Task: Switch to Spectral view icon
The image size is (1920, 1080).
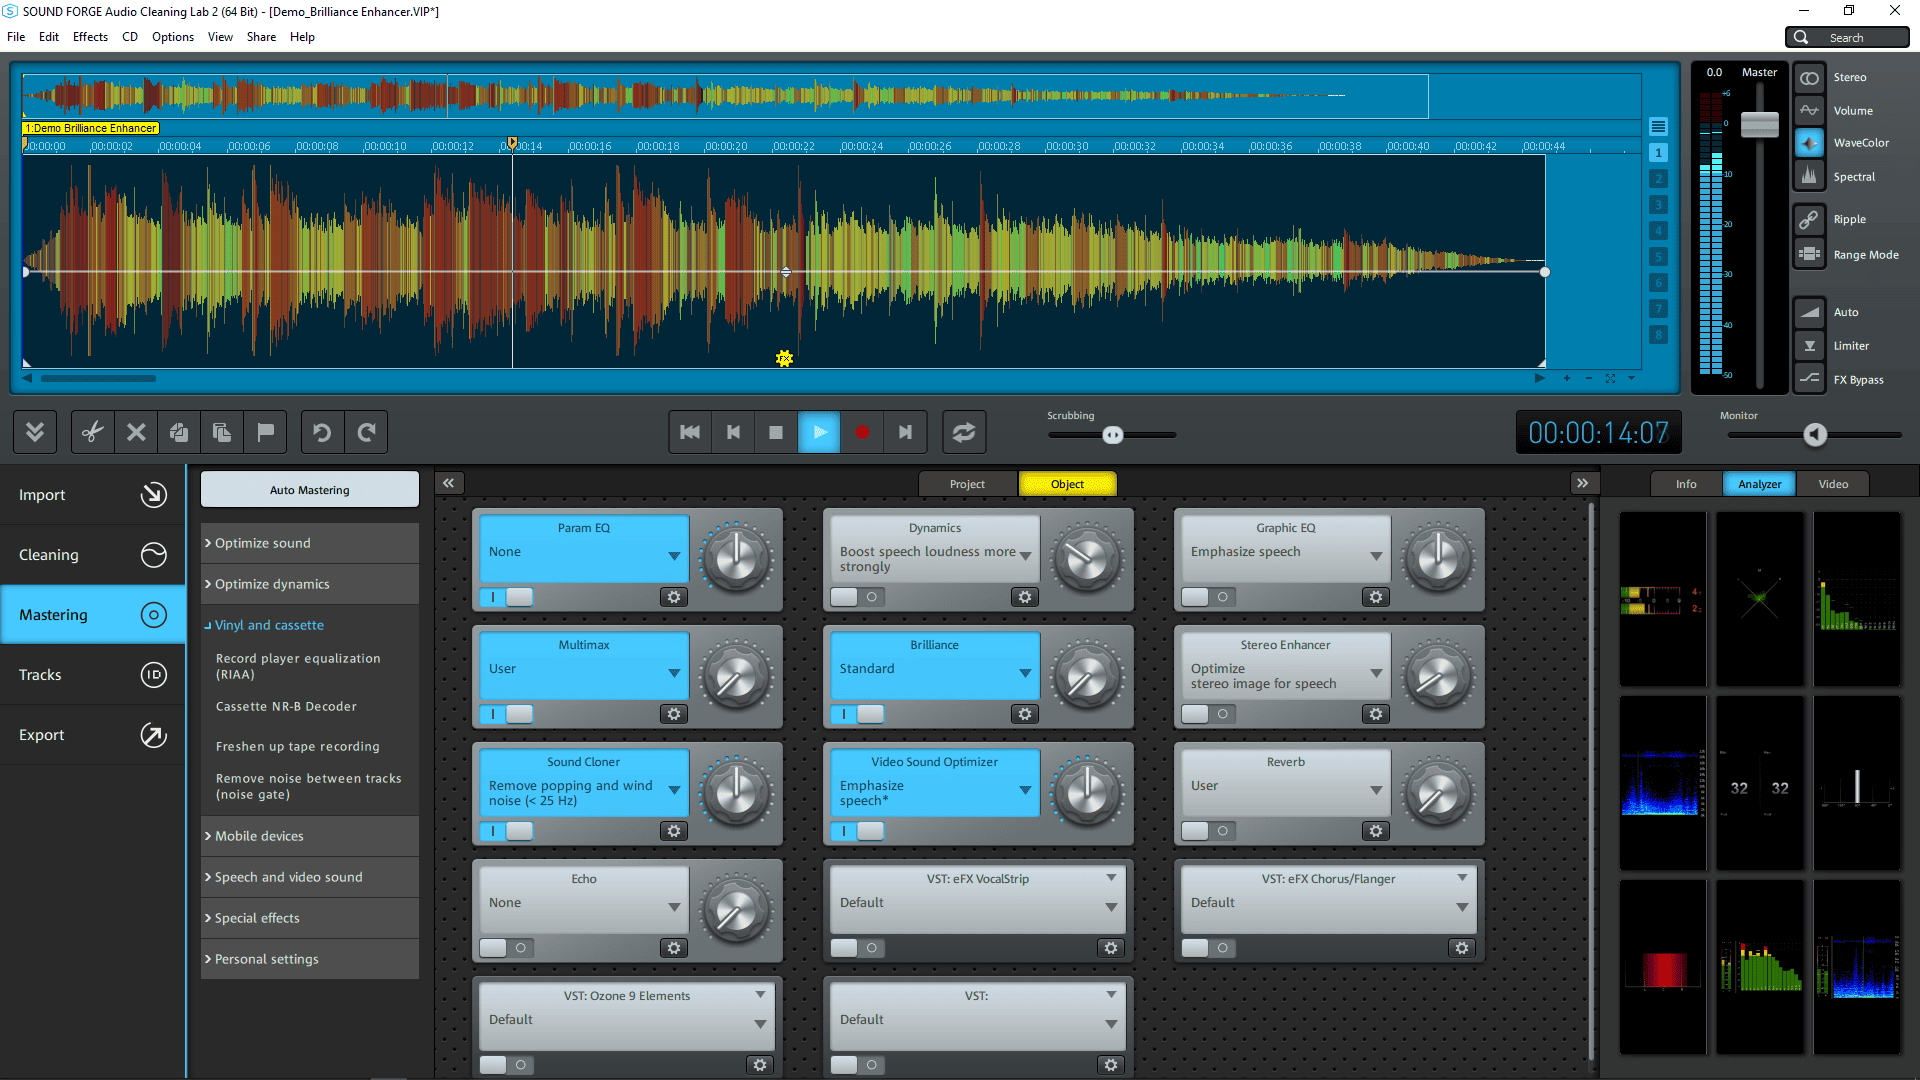Action: point(1809,176)
